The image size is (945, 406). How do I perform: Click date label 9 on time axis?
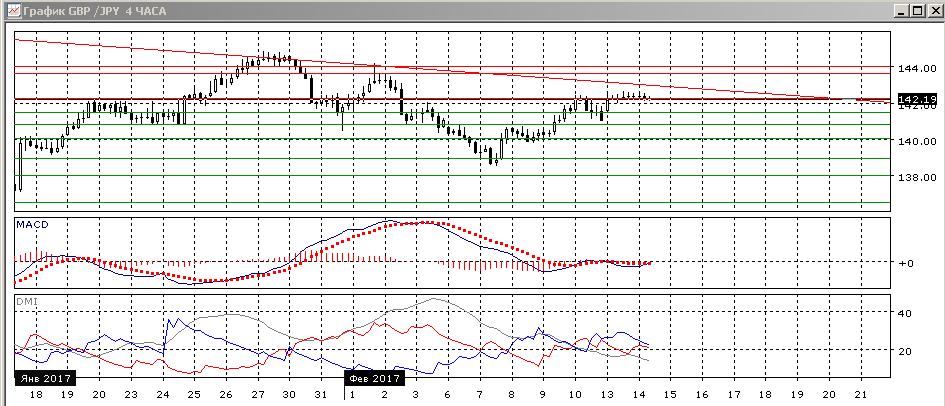click(x=543, y=395)
